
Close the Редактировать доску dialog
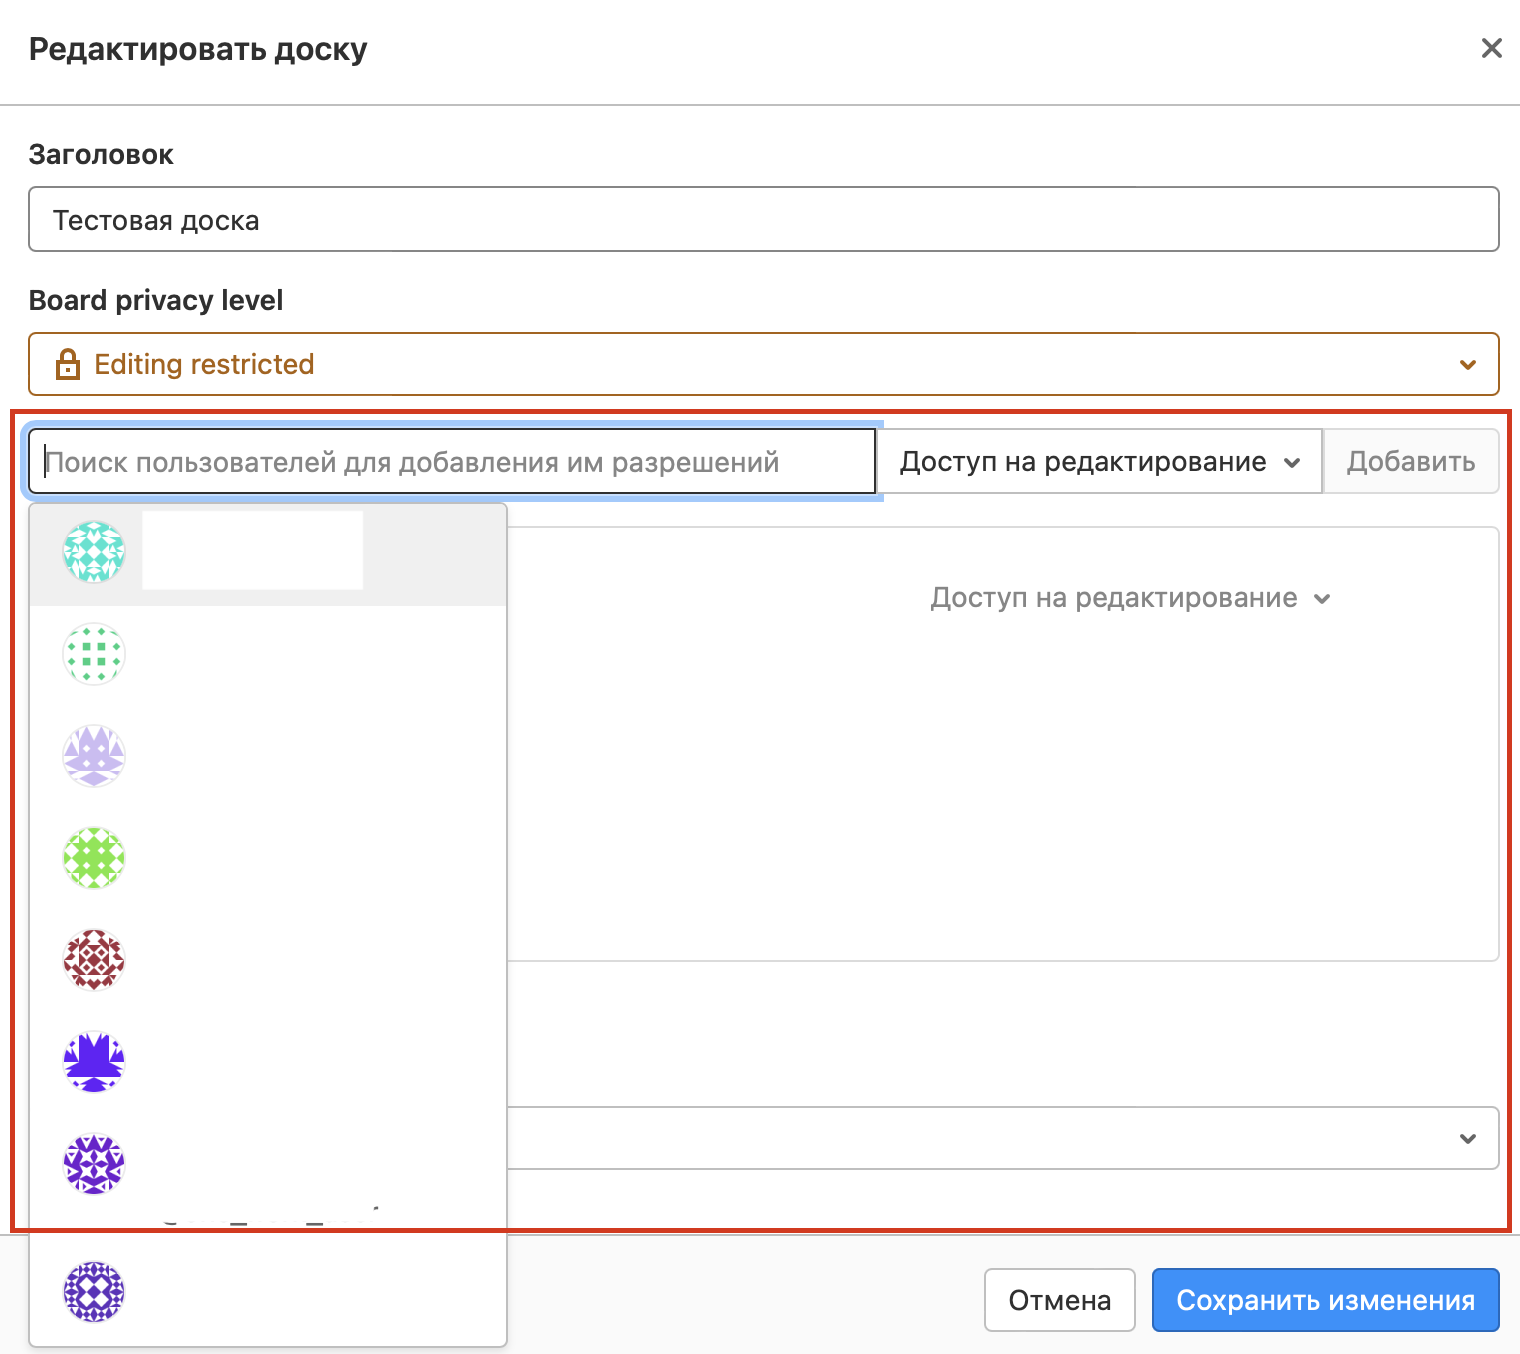coord(1491,48)
